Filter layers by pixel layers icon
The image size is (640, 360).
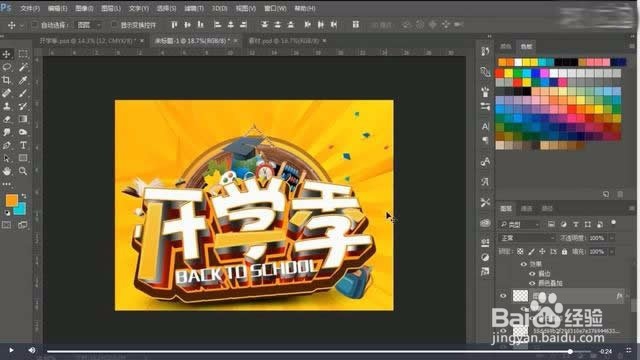pyautogui.click(x=551, y=224)
